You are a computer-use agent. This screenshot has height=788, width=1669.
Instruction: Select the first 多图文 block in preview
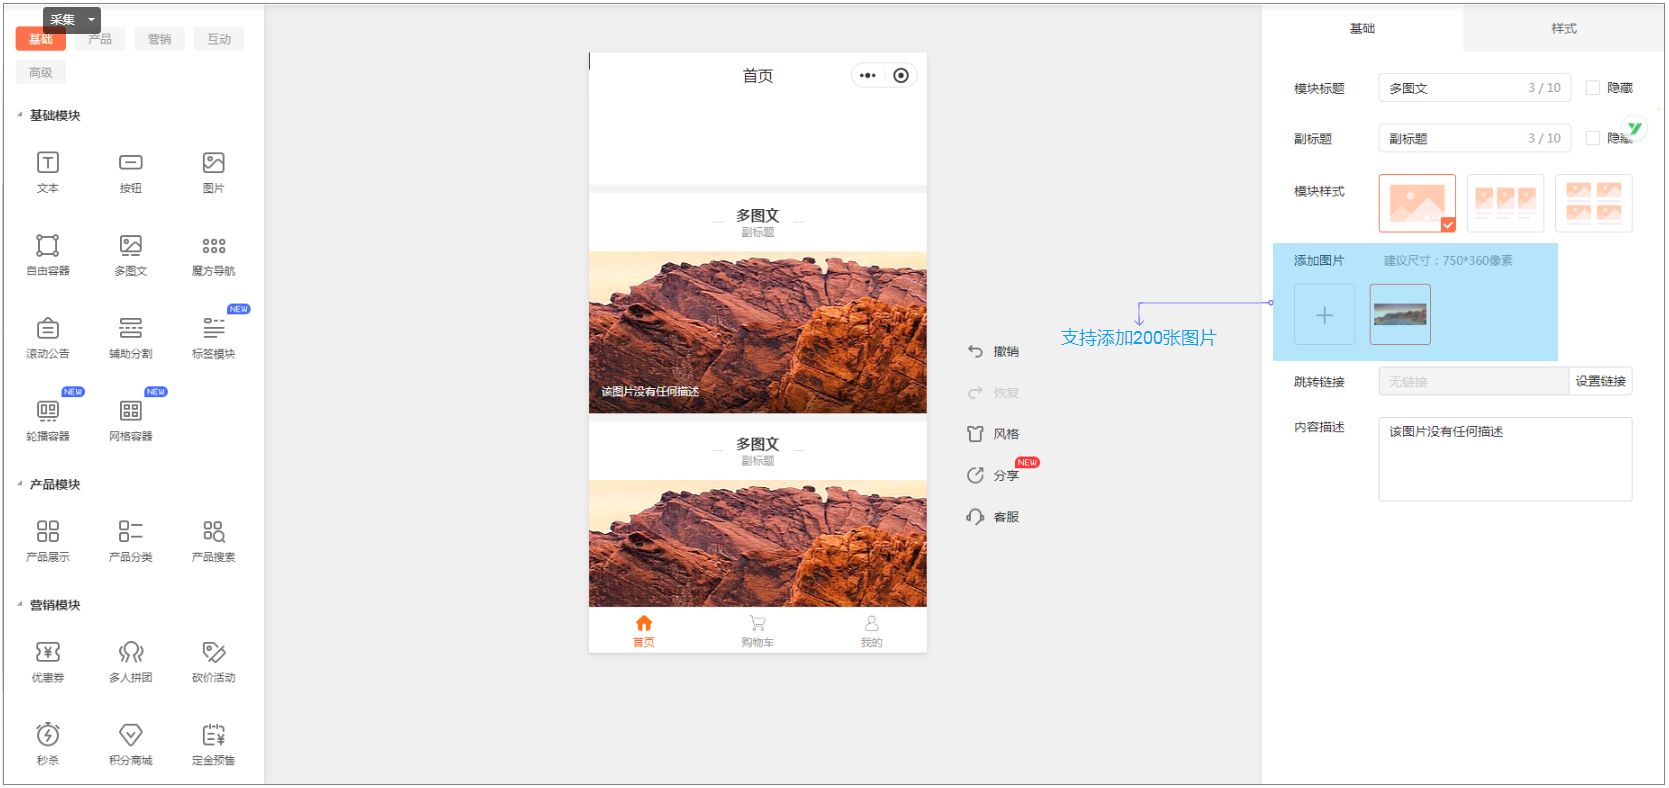tap(758, 303)
